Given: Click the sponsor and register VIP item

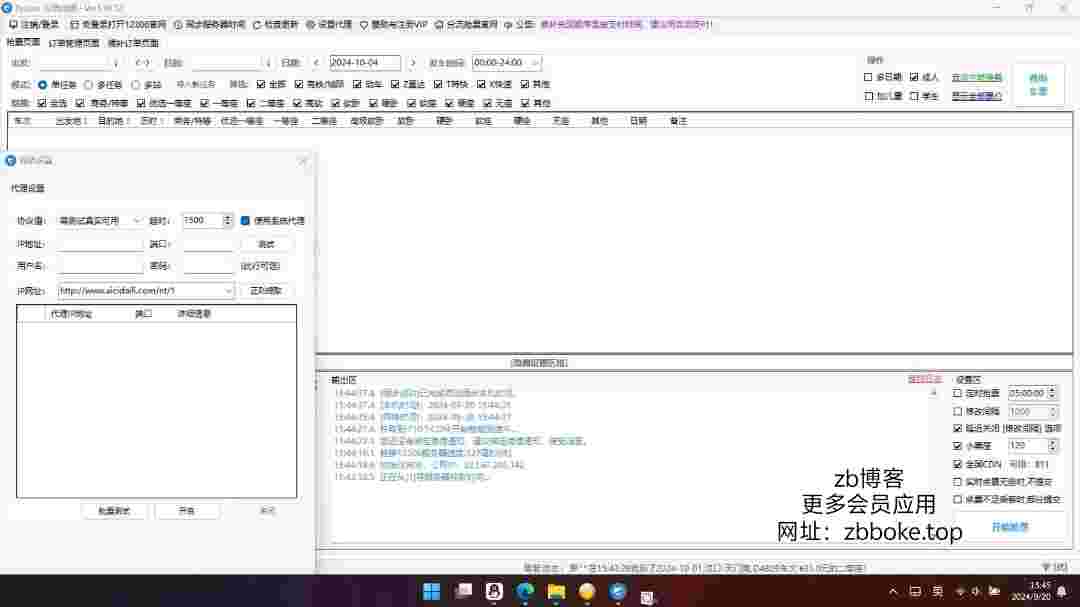Looking at the screenshot, I should click(393, 24).
